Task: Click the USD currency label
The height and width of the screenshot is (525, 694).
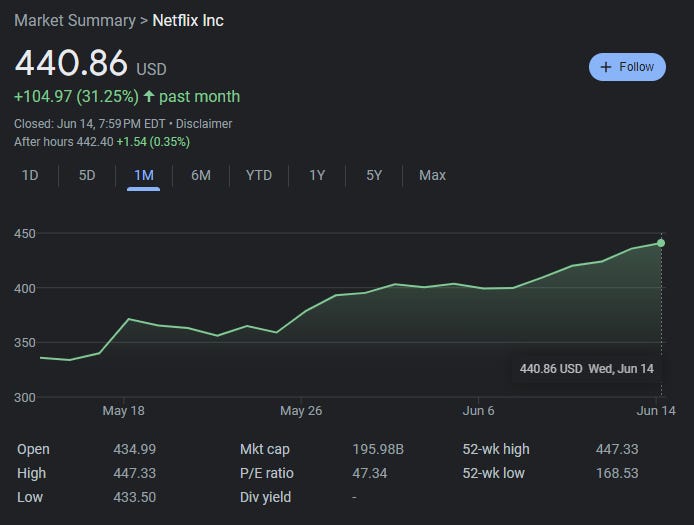Action: 151,69
